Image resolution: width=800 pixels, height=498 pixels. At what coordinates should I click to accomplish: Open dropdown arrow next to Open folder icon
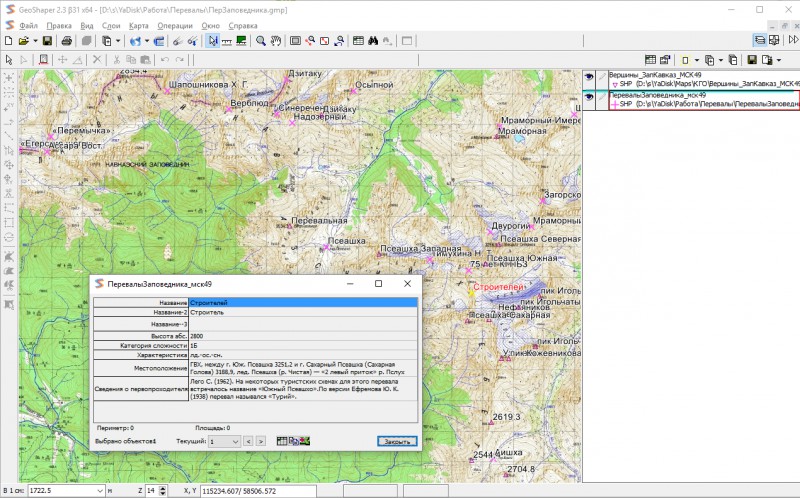pos(33,41)
